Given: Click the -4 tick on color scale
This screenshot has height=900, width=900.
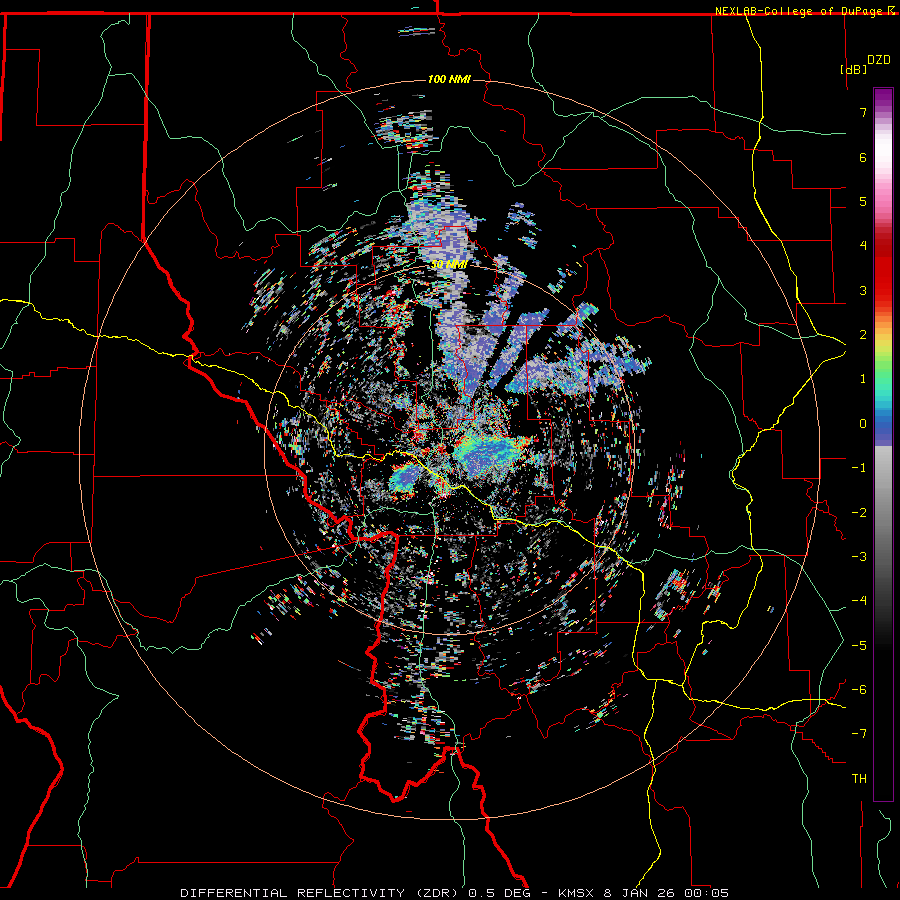Looking at the screenshot, I should (859, 601).
